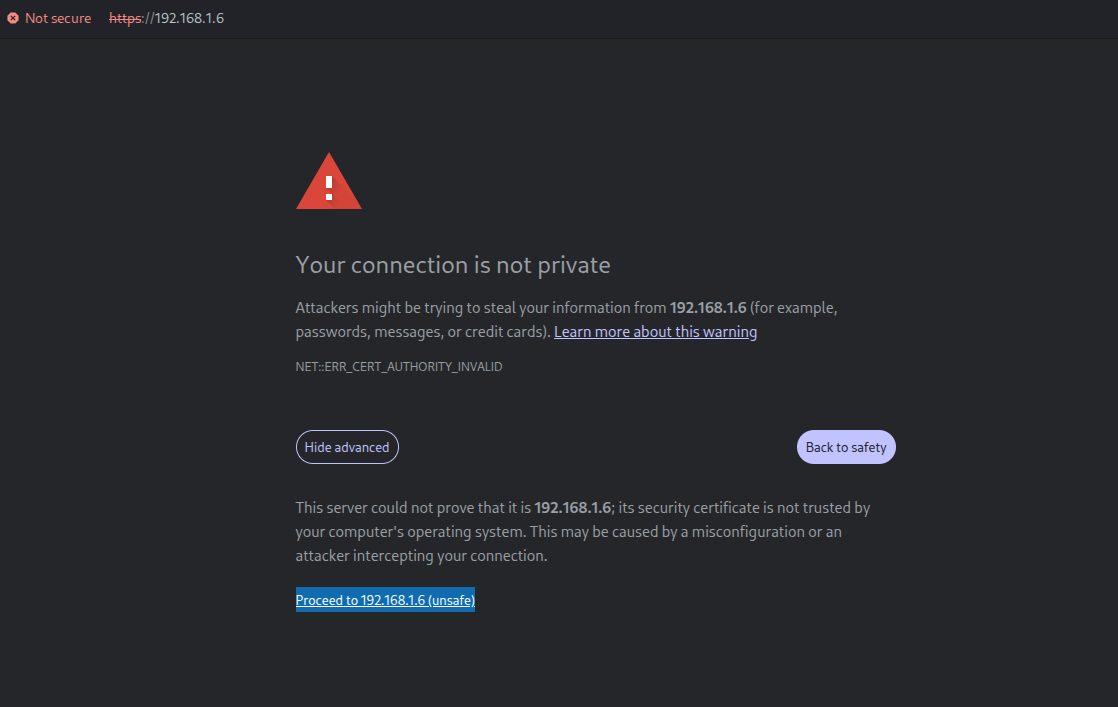
Task: Click "passwords, messages, or credit cards" text
Action: [420, 331]
